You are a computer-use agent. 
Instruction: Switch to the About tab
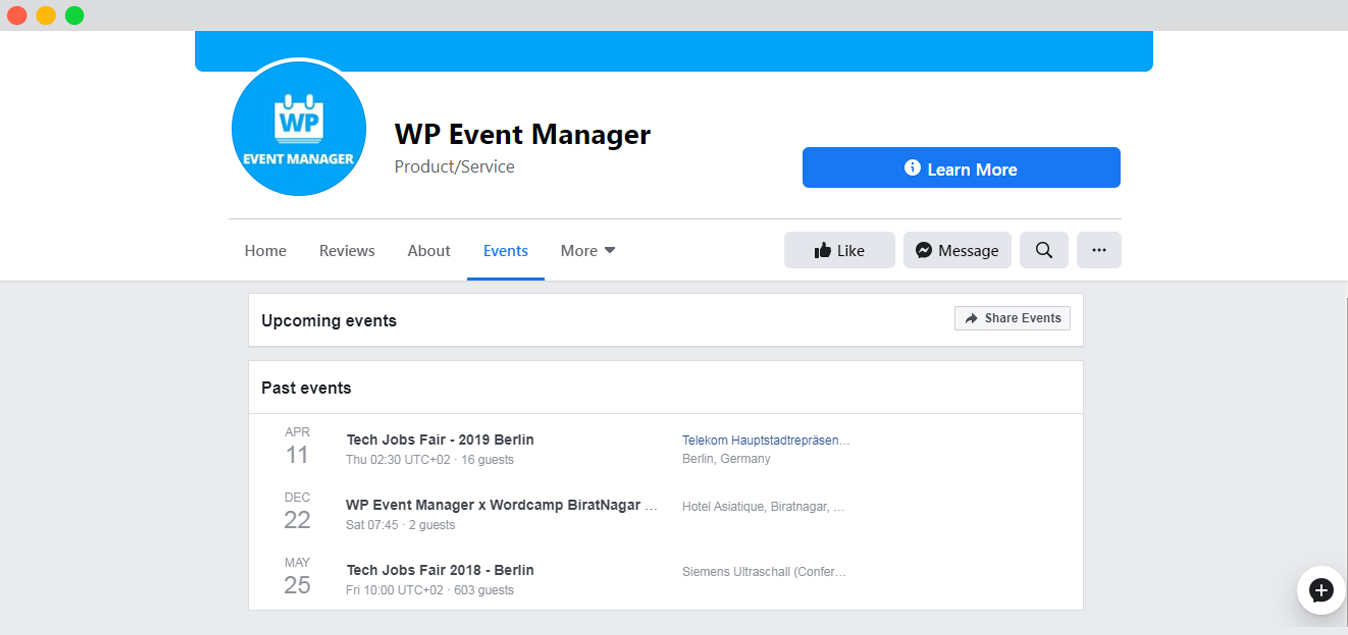coord(429,250)
